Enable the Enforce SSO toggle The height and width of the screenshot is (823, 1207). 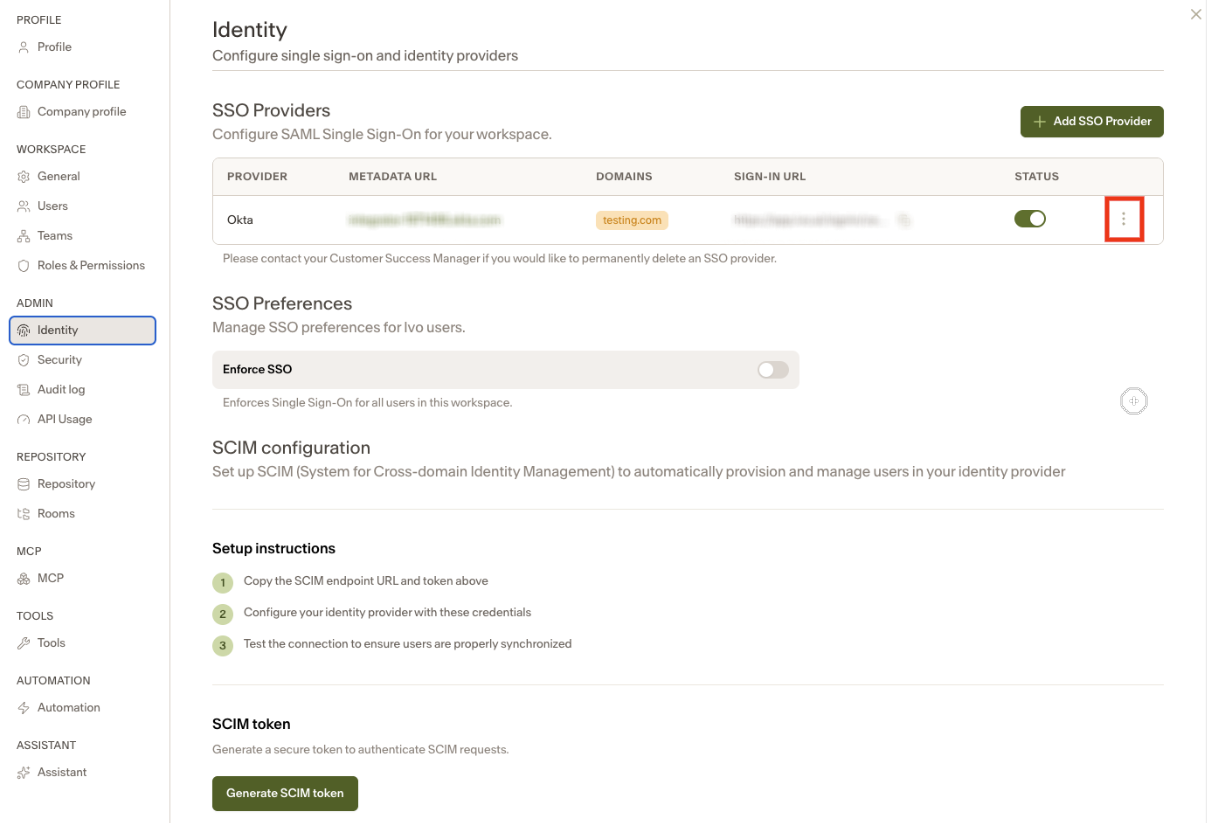click(x=773, y=370)
